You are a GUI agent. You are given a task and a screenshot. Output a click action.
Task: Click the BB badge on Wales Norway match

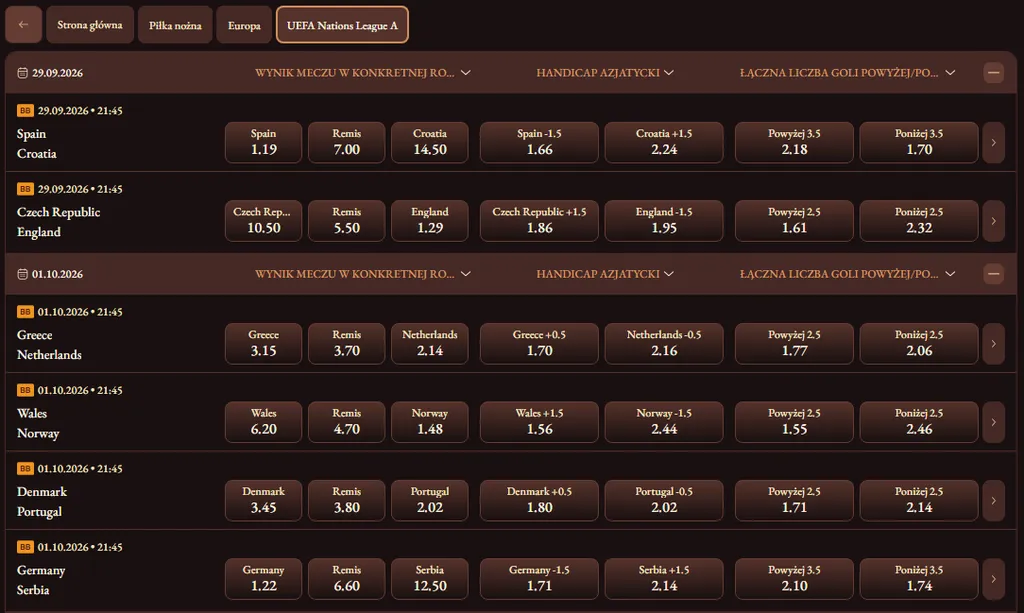click(x=25, y=390)
